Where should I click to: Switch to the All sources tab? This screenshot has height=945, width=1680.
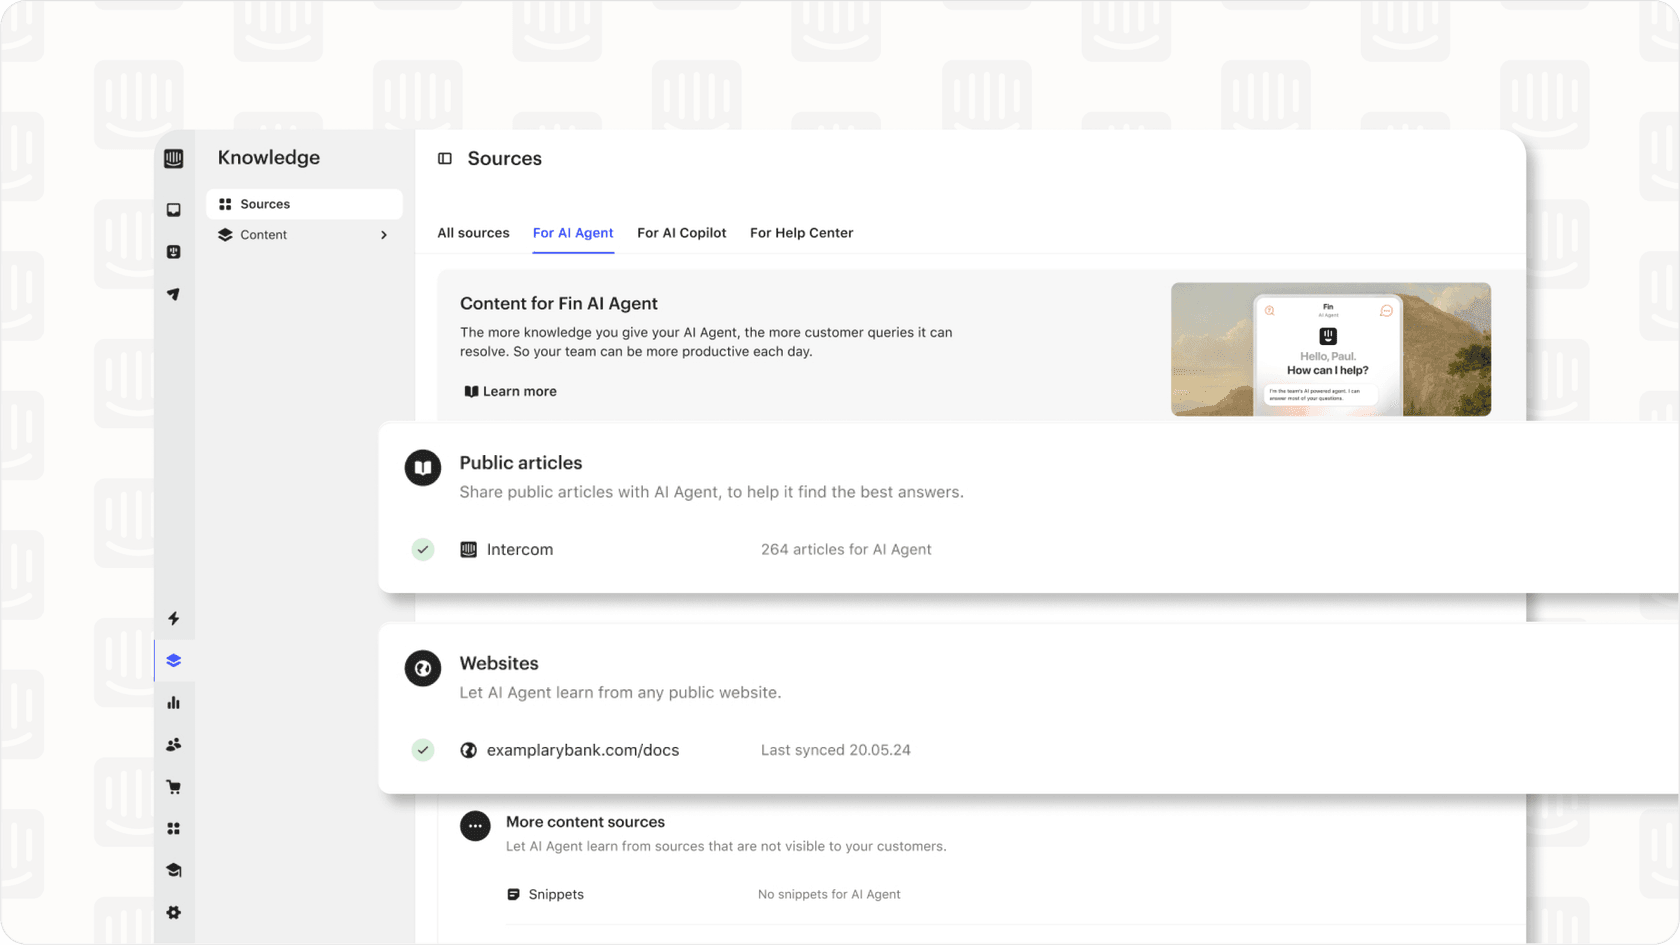pos(473,233)
